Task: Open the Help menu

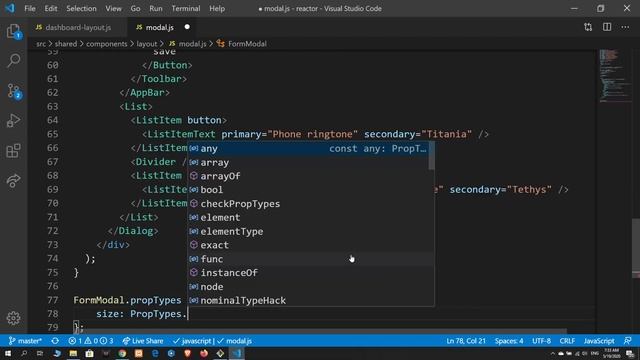Action: 217,8
